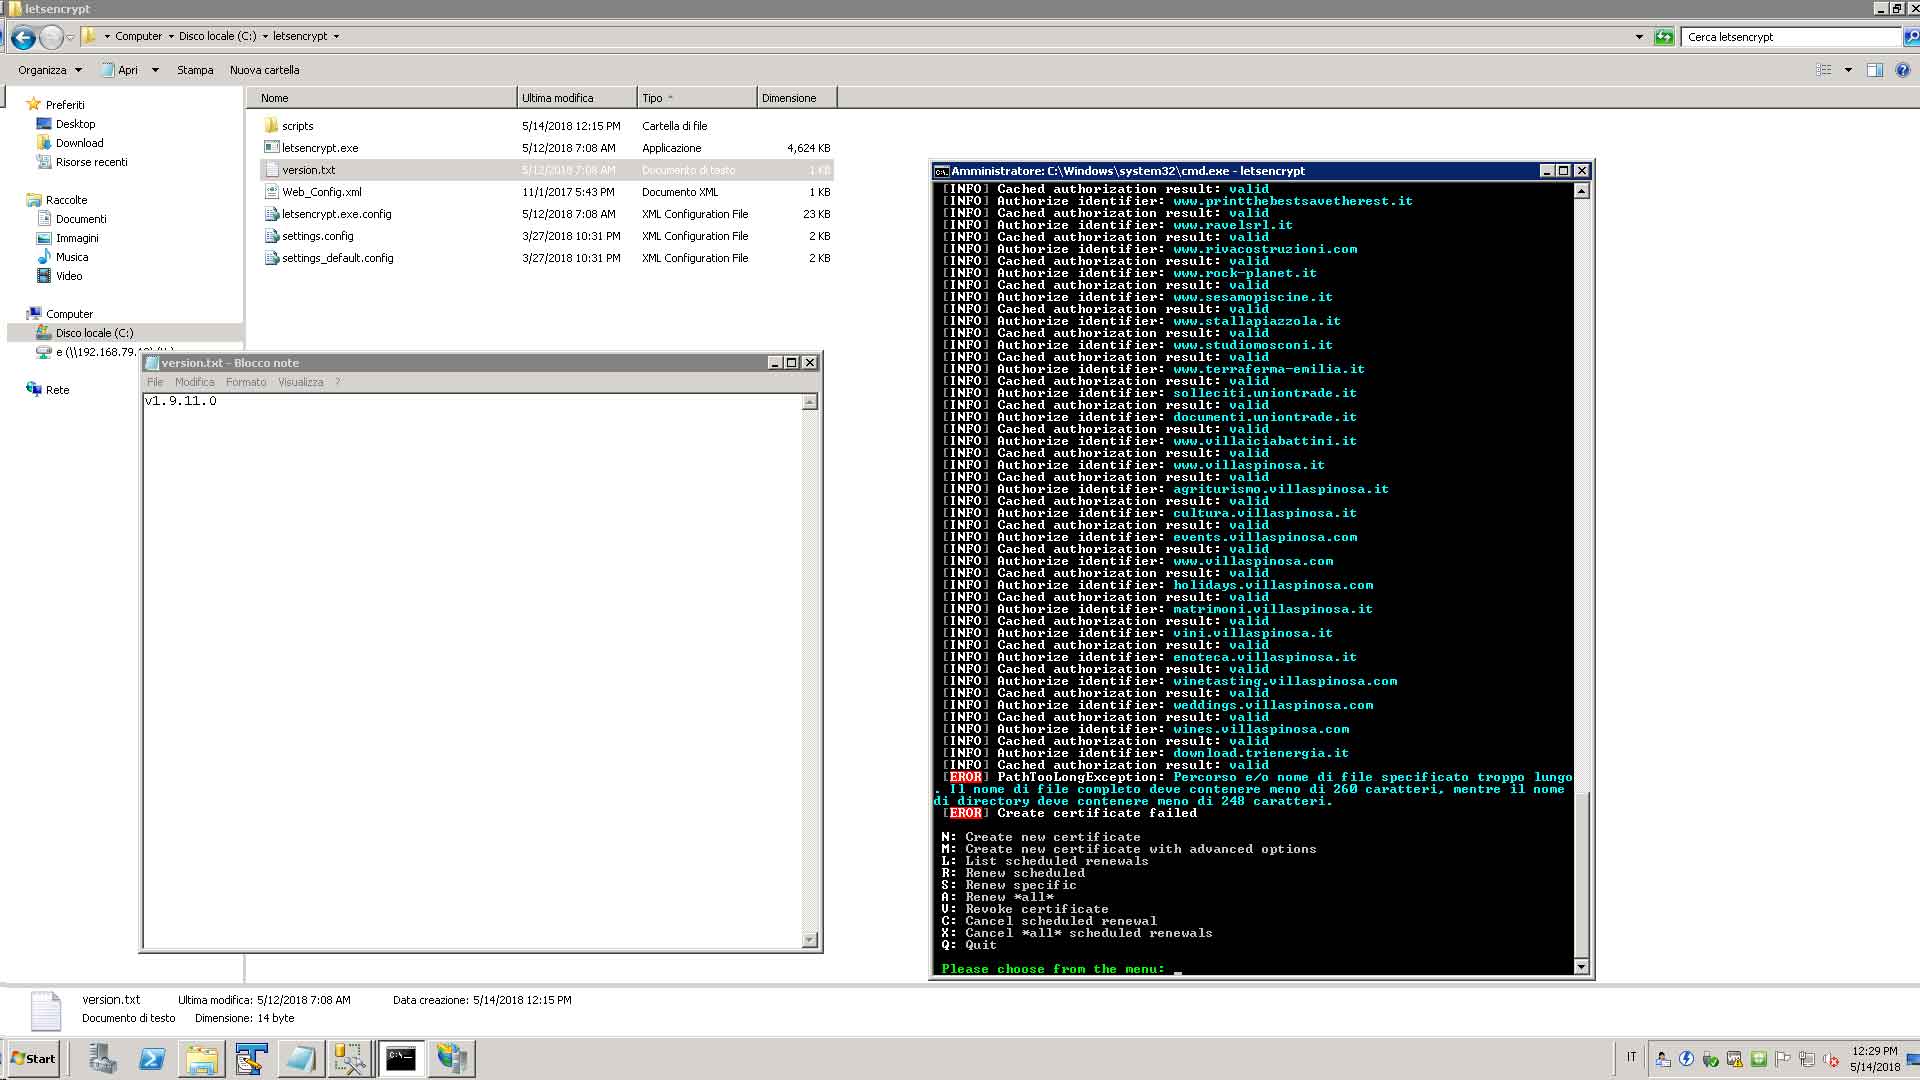The width and height of the screenshot is (1920, 1080).
Task: Open the Visualizza menu in Notepad
Action: point(300,382)
